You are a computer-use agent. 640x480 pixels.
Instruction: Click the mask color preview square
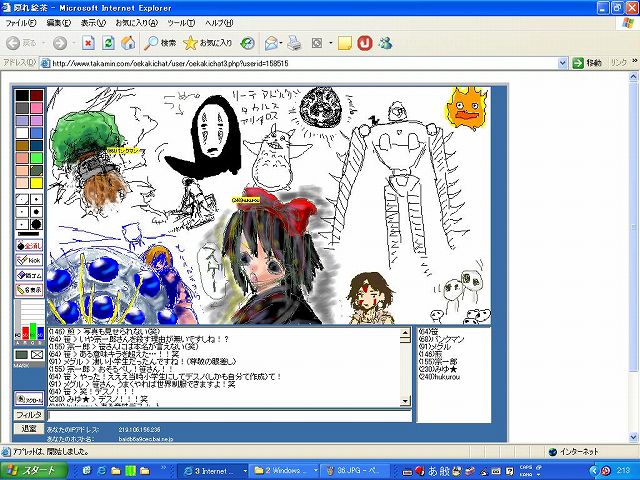coord(22,355)
